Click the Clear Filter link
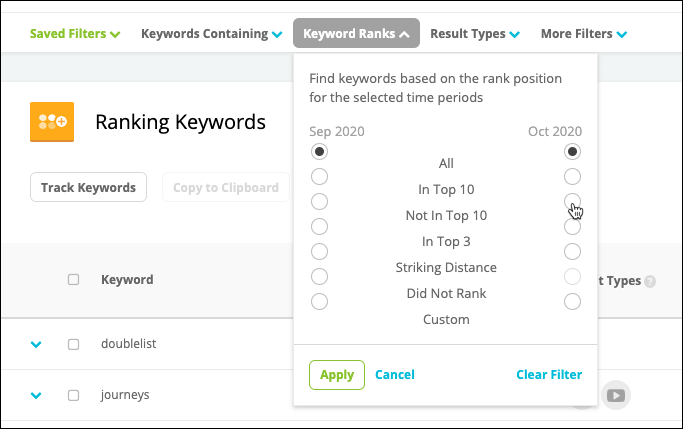This screenshot has width=683, height=429. coord(549,375)
